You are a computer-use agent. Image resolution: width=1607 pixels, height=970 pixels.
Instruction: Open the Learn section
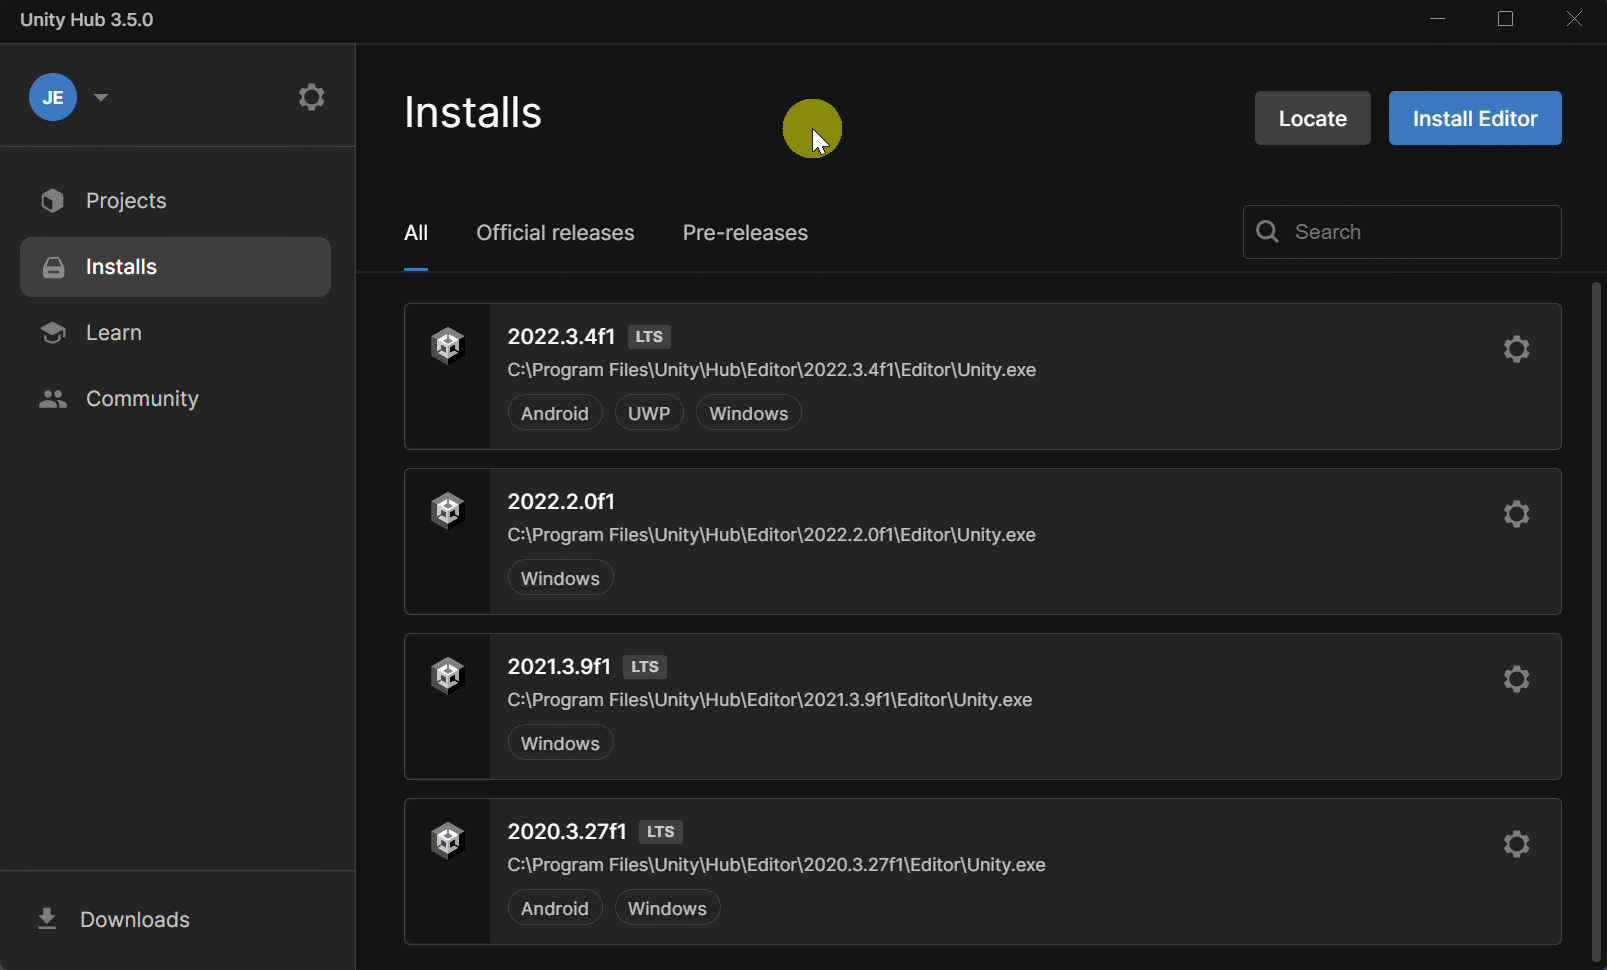[113, 332]
